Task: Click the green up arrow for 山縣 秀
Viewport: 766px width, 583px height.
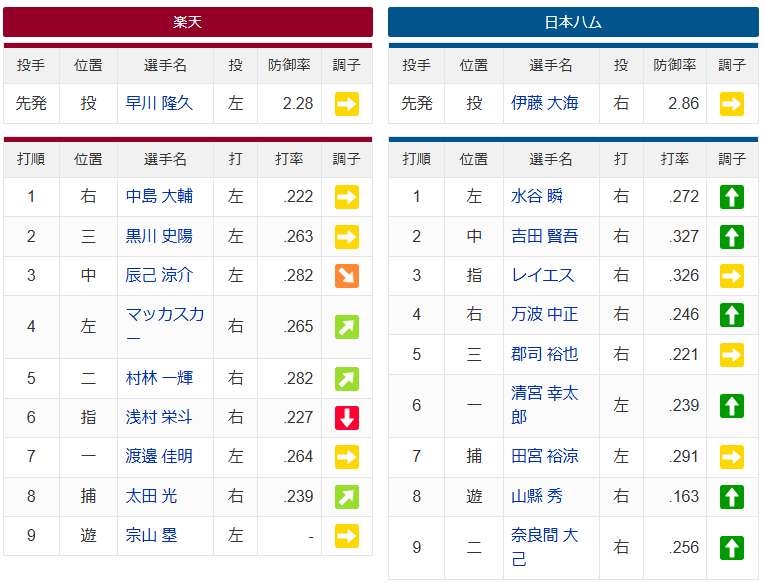Action: [732, 497]
